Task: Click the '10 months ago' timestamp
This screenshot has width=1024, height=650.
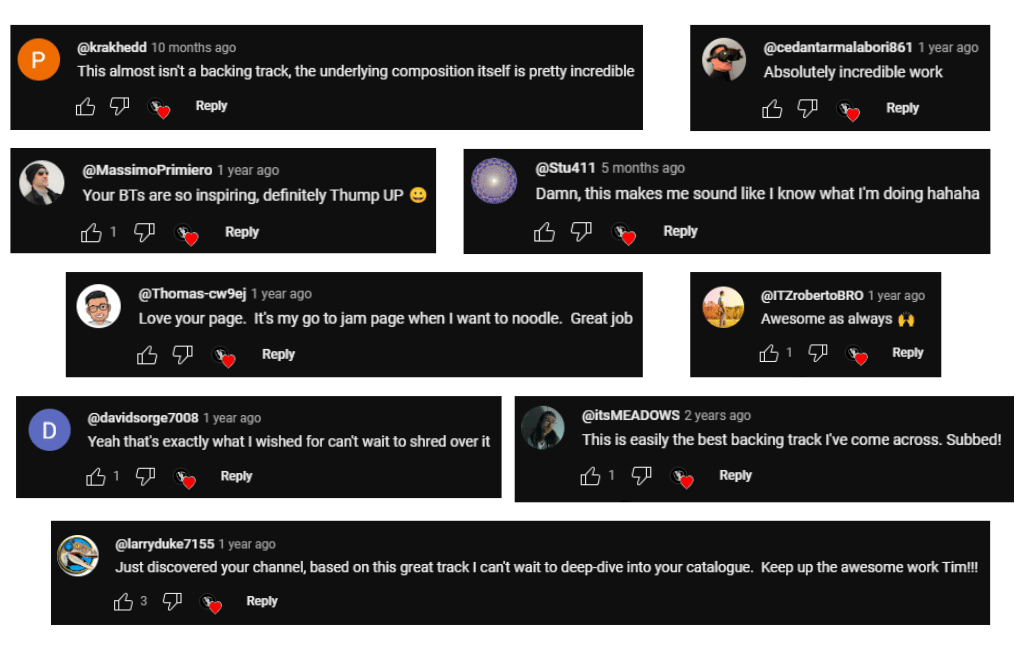Action: [194, 48]
